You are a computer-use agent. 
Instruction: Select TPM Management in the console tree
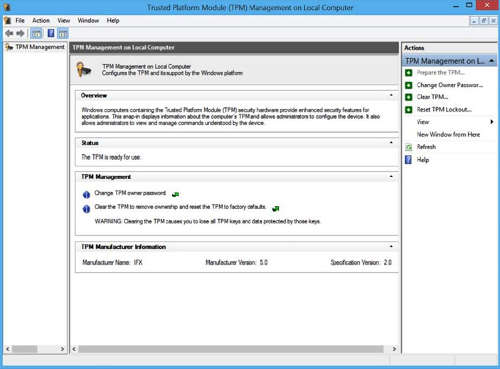click(x=40, y=47)
